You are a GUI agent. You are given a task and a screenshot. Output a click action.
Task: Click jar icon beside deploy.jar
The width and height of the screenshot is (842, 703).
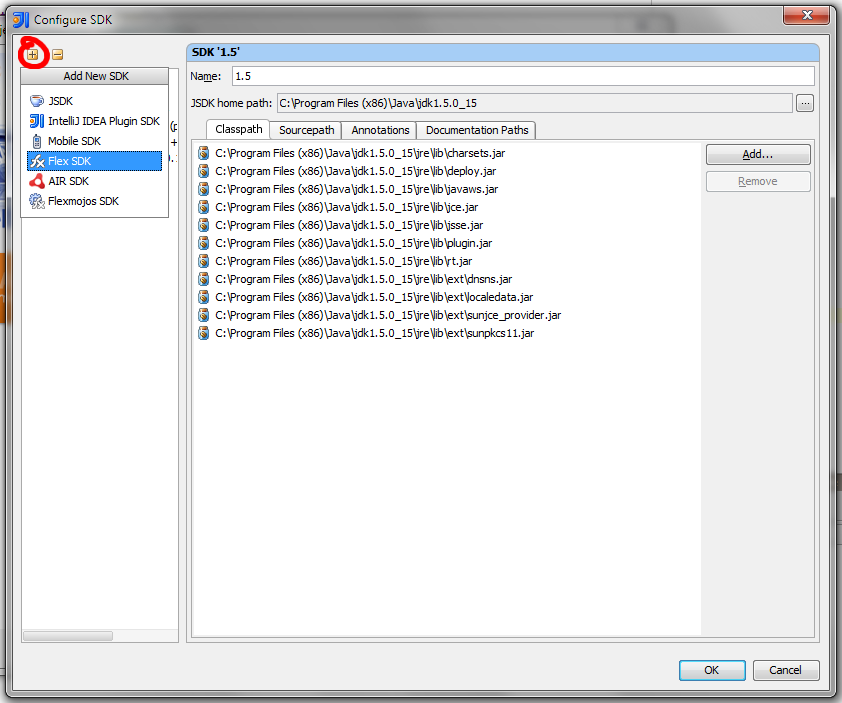[204, 171]
